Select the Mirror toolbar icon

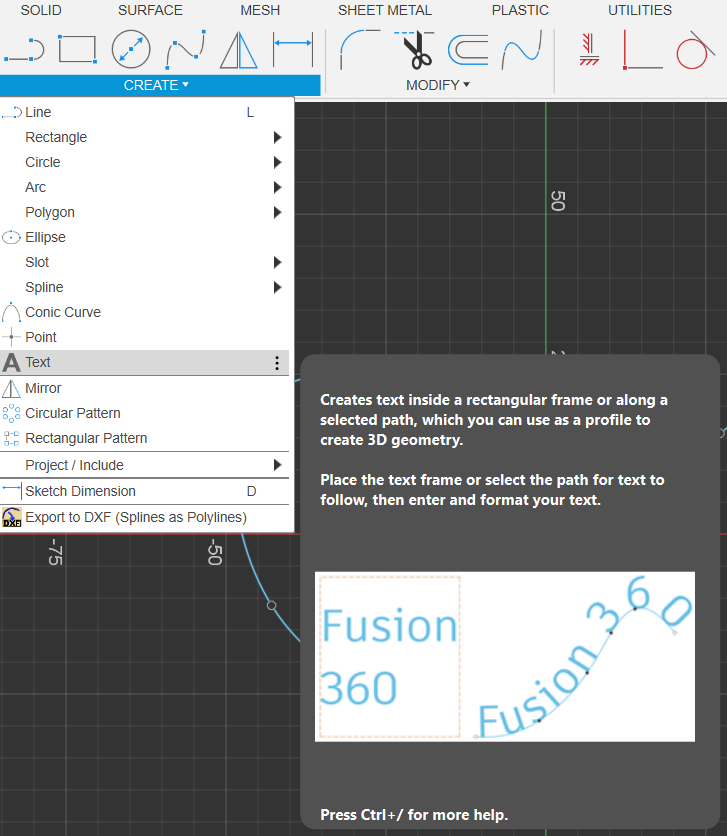click(239, 50)
